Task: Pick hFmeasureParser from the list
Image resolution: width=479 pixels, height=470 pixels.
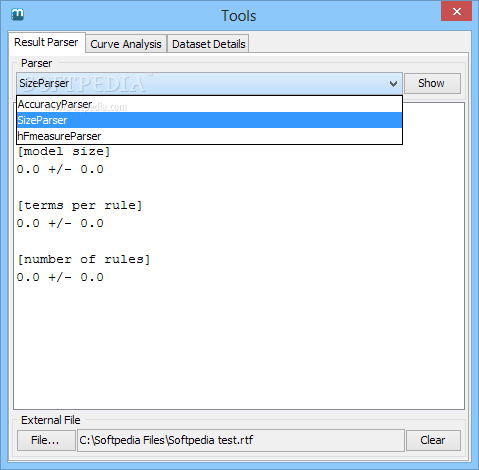Action: click(209, 136)
